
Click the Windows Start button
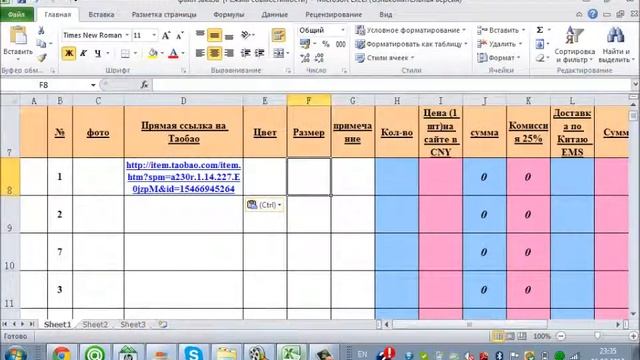16,353
